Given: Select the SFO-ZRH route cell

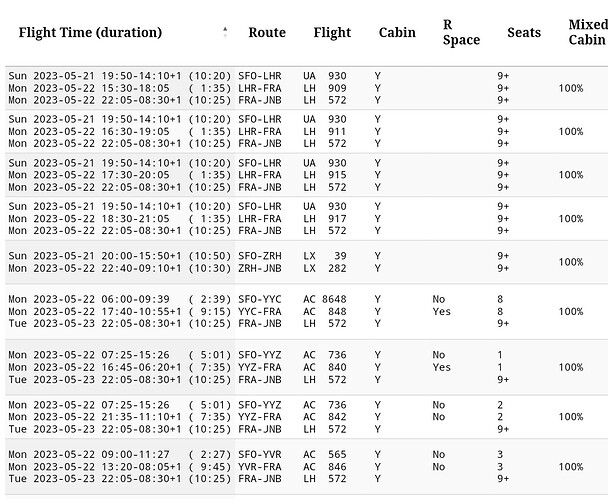Looking at the screenshot, I should point(265,256).
